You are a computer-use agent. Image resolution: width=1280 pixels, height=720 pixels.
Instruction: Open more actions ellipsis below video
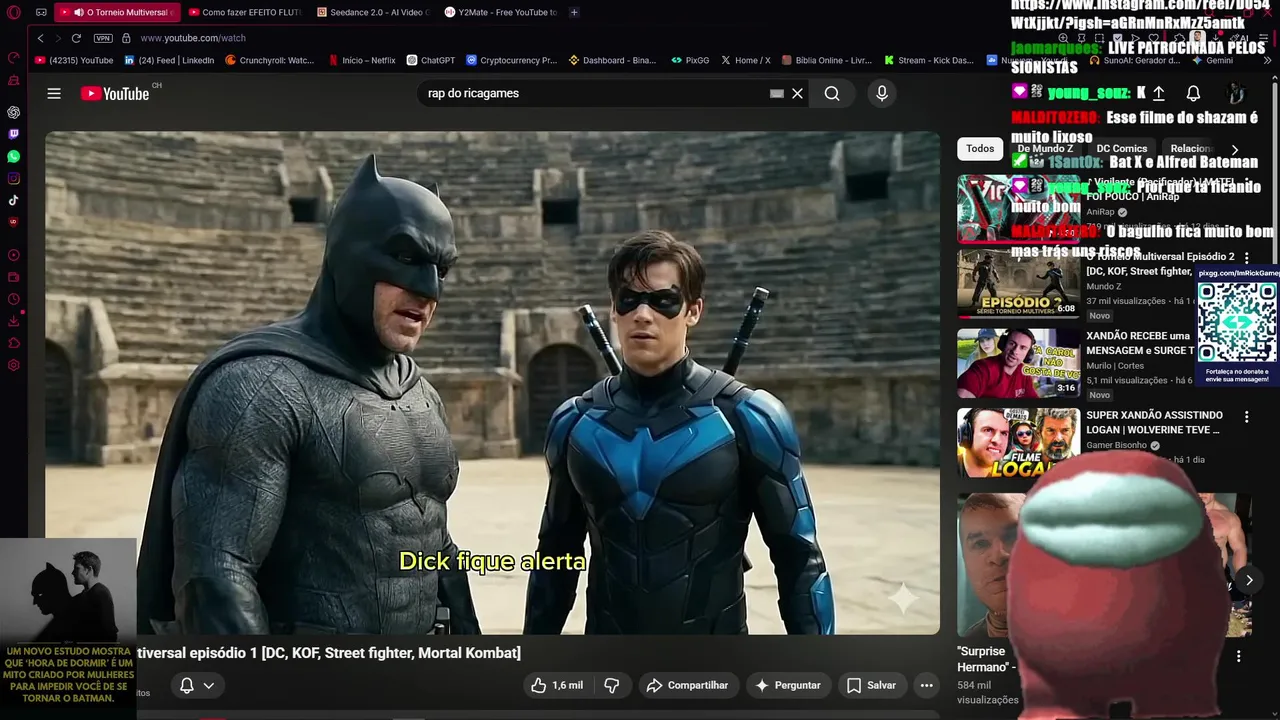[927, 685]
